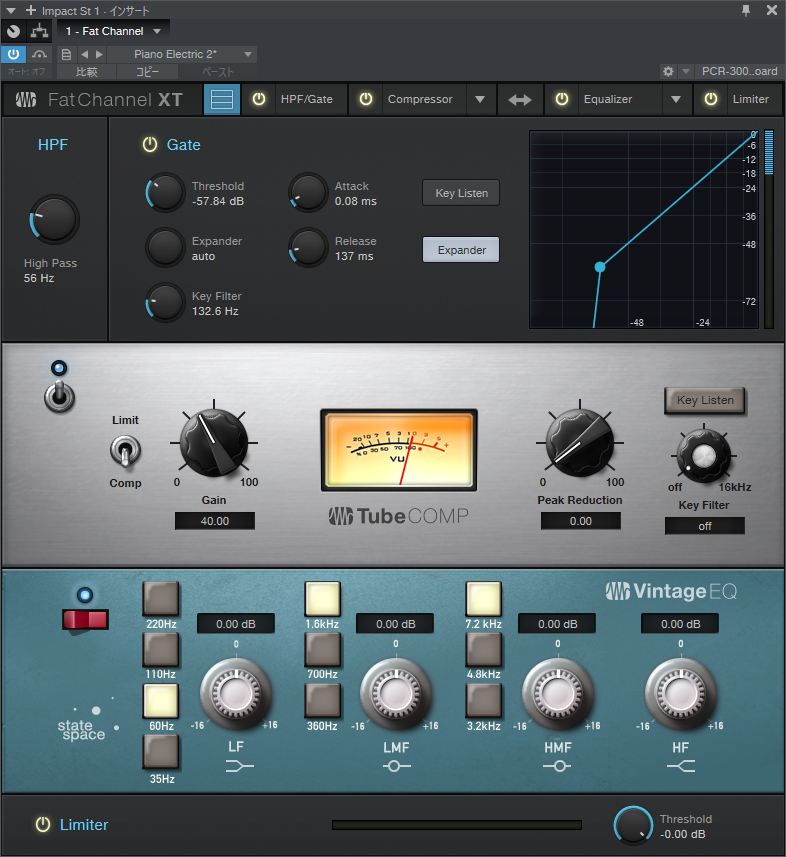This screenshot has width=786, height=857.
Task: Toggle the Expander mode button
Action: pyautogui.click(x=461, y=250)
